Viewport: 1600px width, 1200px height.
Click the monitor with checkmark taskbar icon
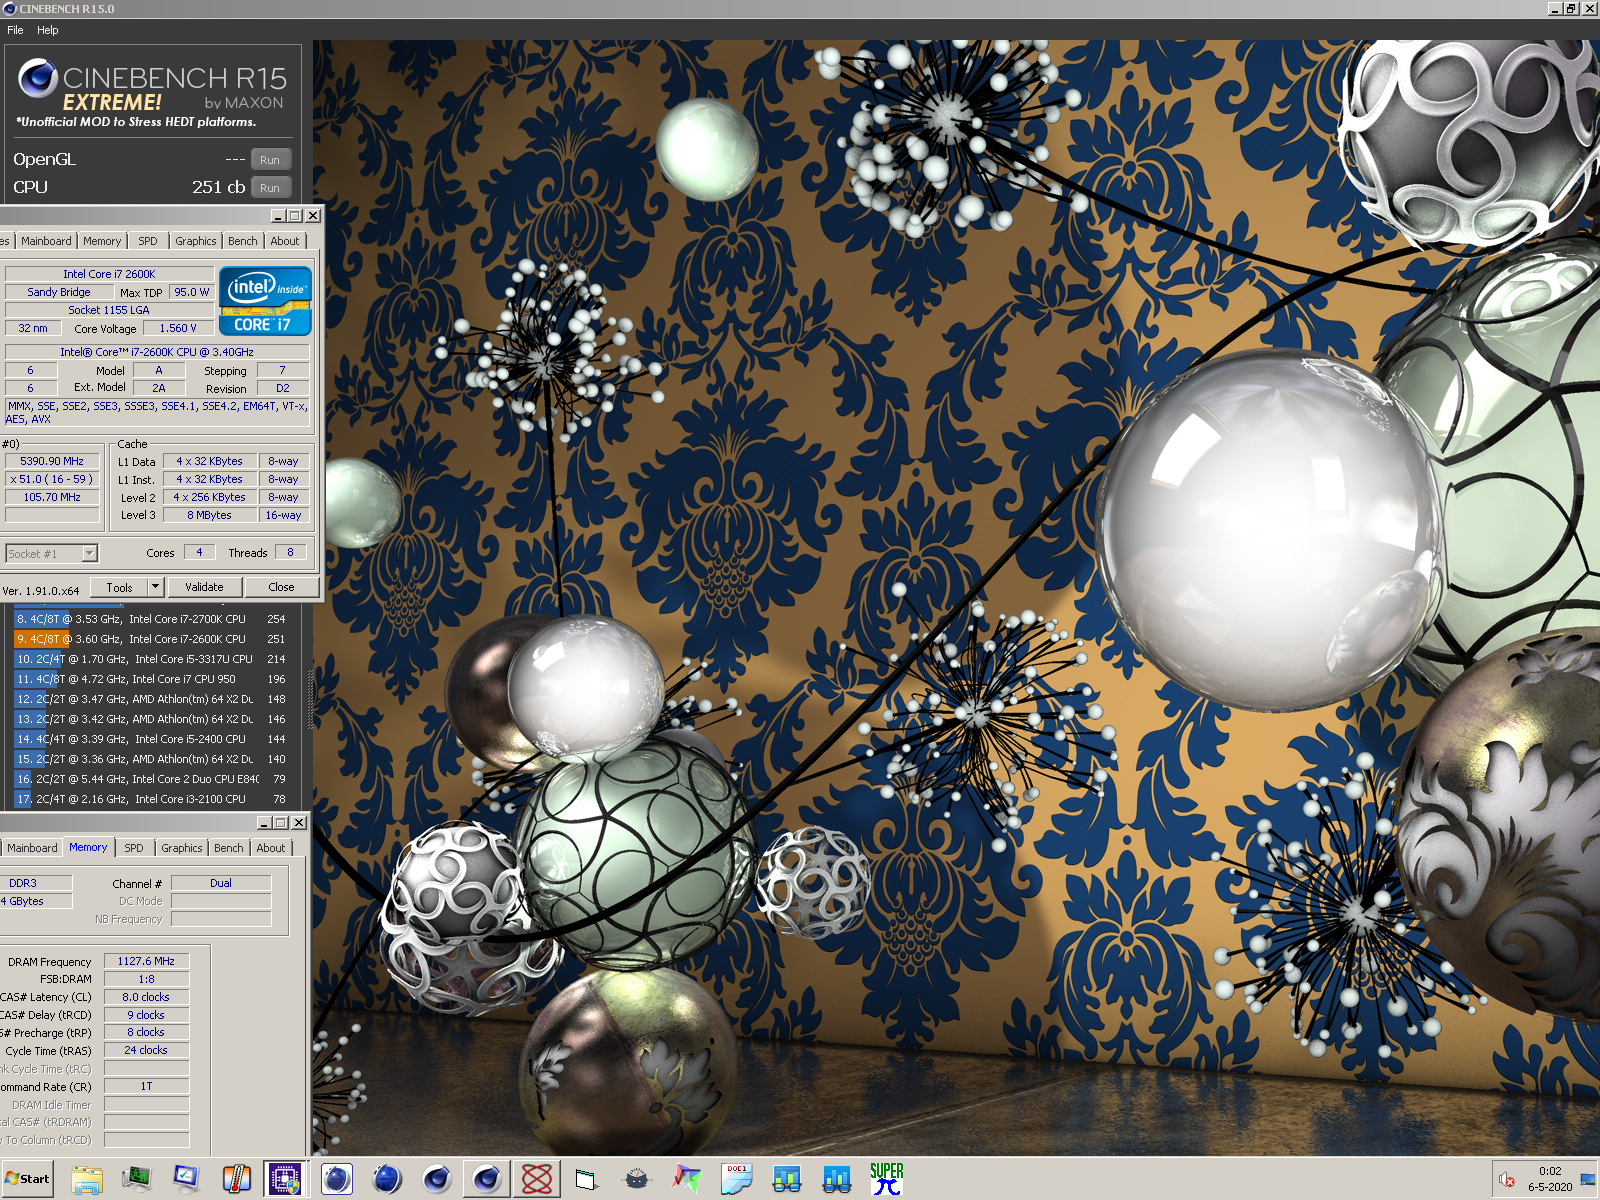tap(187, 1180)
